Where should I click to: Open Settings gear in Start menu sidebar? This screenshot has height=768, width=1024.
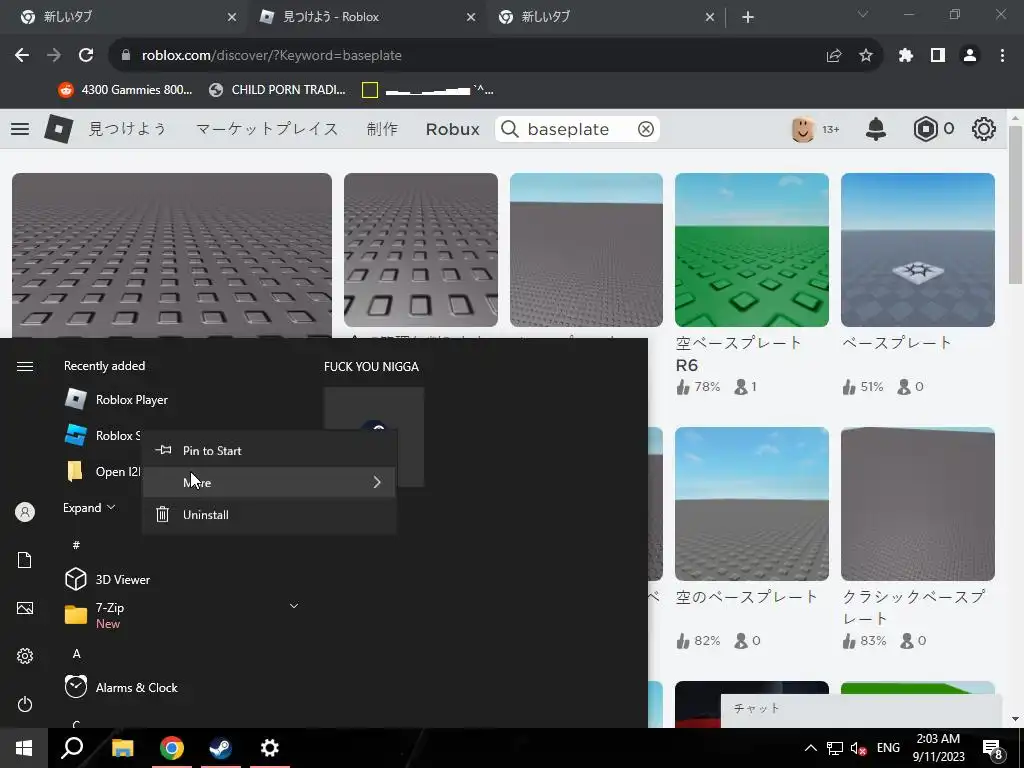click(x=25, y=656)
